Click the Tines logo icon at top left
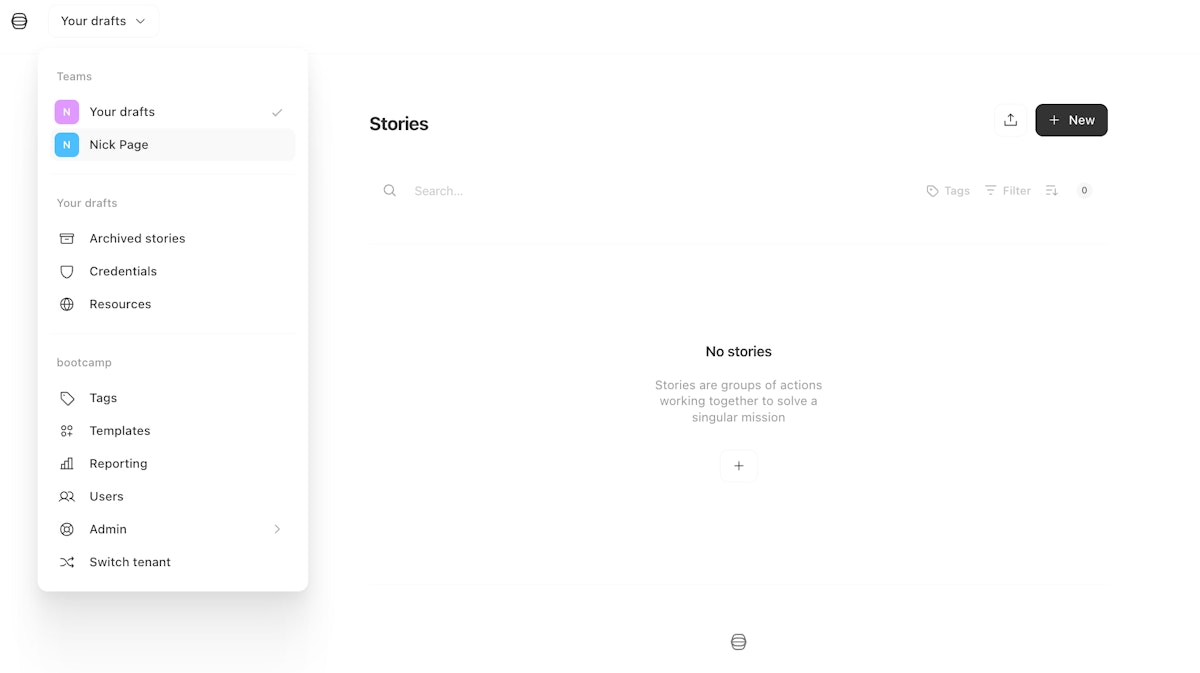Image resolution: width=1200 pixels, height=673 pixels. [x=19, y=21]
